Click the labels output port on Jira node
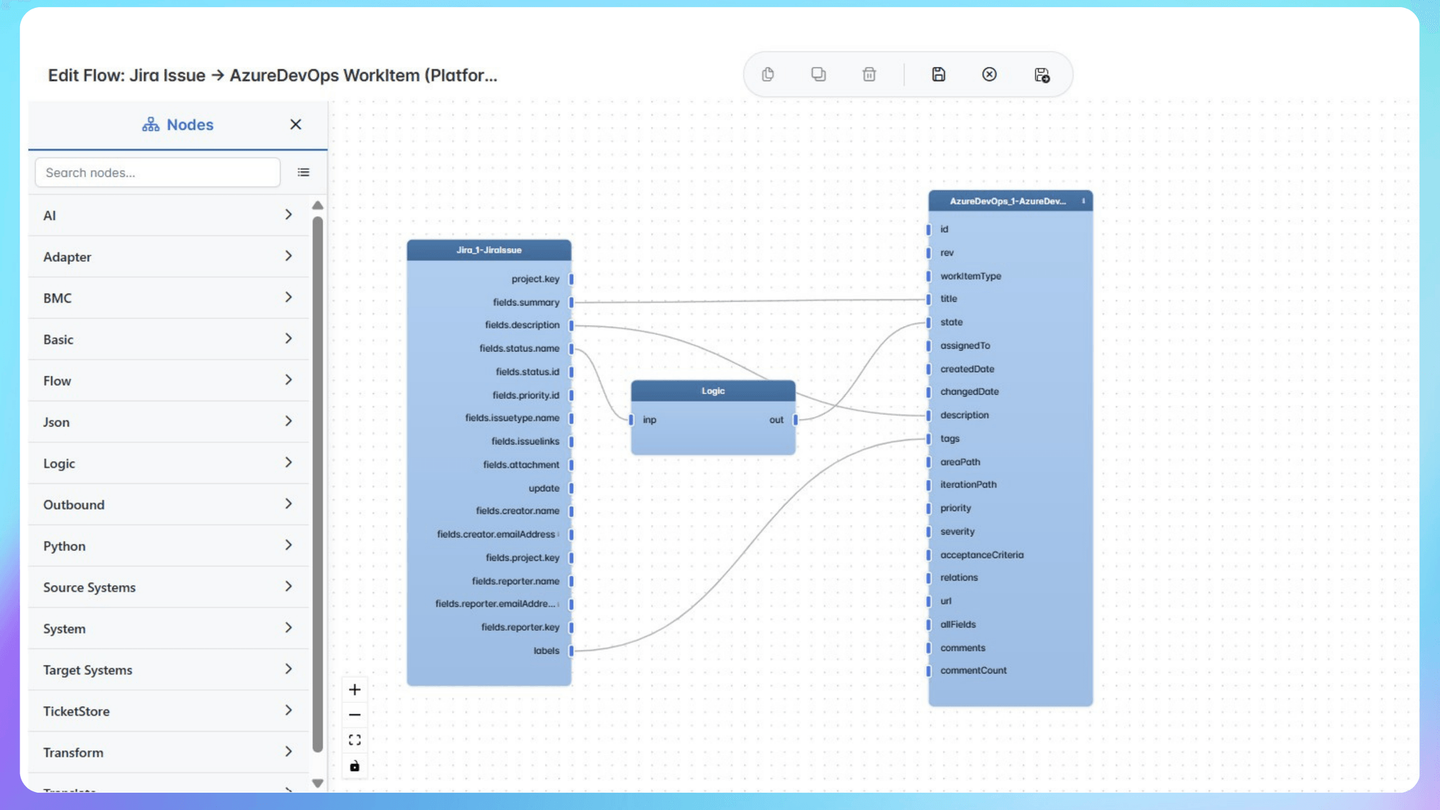The height and width of the screenshot is (810, 1440). pyautogui.click(x=571, y=651)
